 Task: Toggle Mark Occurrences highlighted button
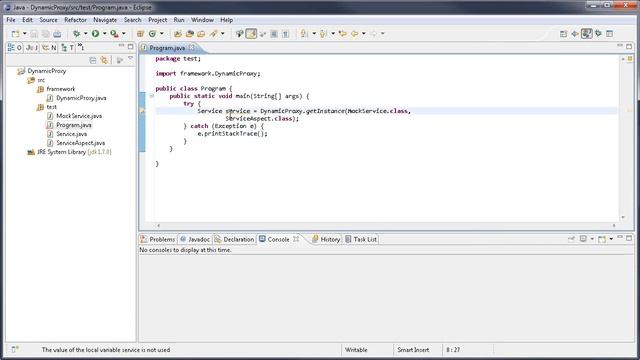[x=251, y=33]
